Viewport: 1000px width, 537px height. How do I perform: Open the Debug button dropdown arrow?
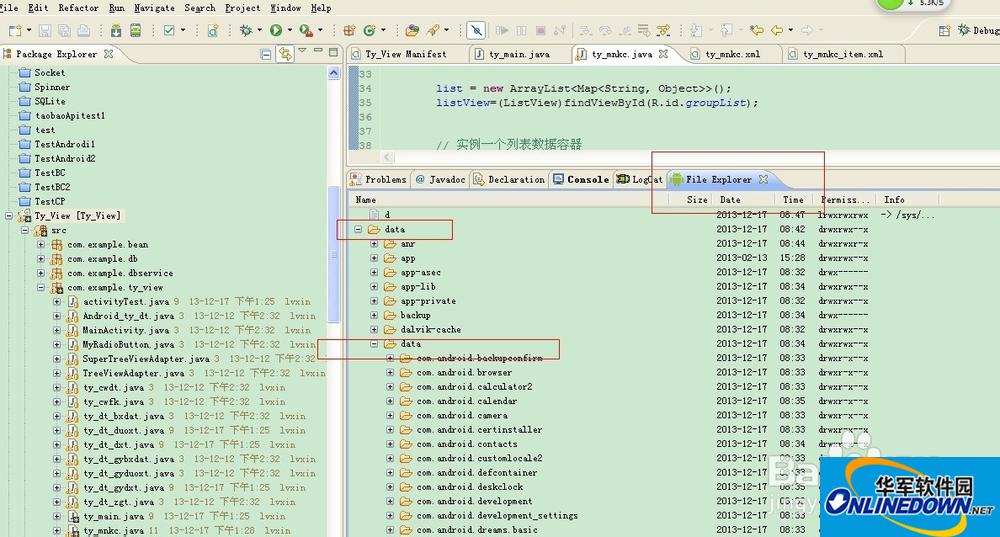(259, 30)
